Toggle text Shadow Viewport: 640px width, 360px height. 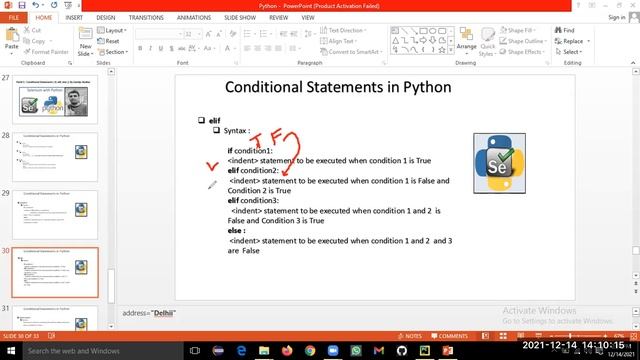[x=171, y=48]
